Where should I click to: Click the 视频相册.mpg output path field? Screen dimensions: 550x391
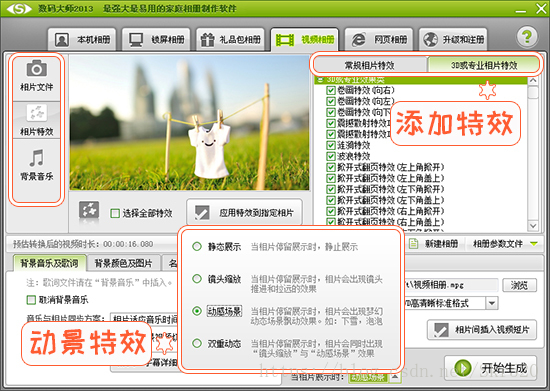[x=451, y=285]
